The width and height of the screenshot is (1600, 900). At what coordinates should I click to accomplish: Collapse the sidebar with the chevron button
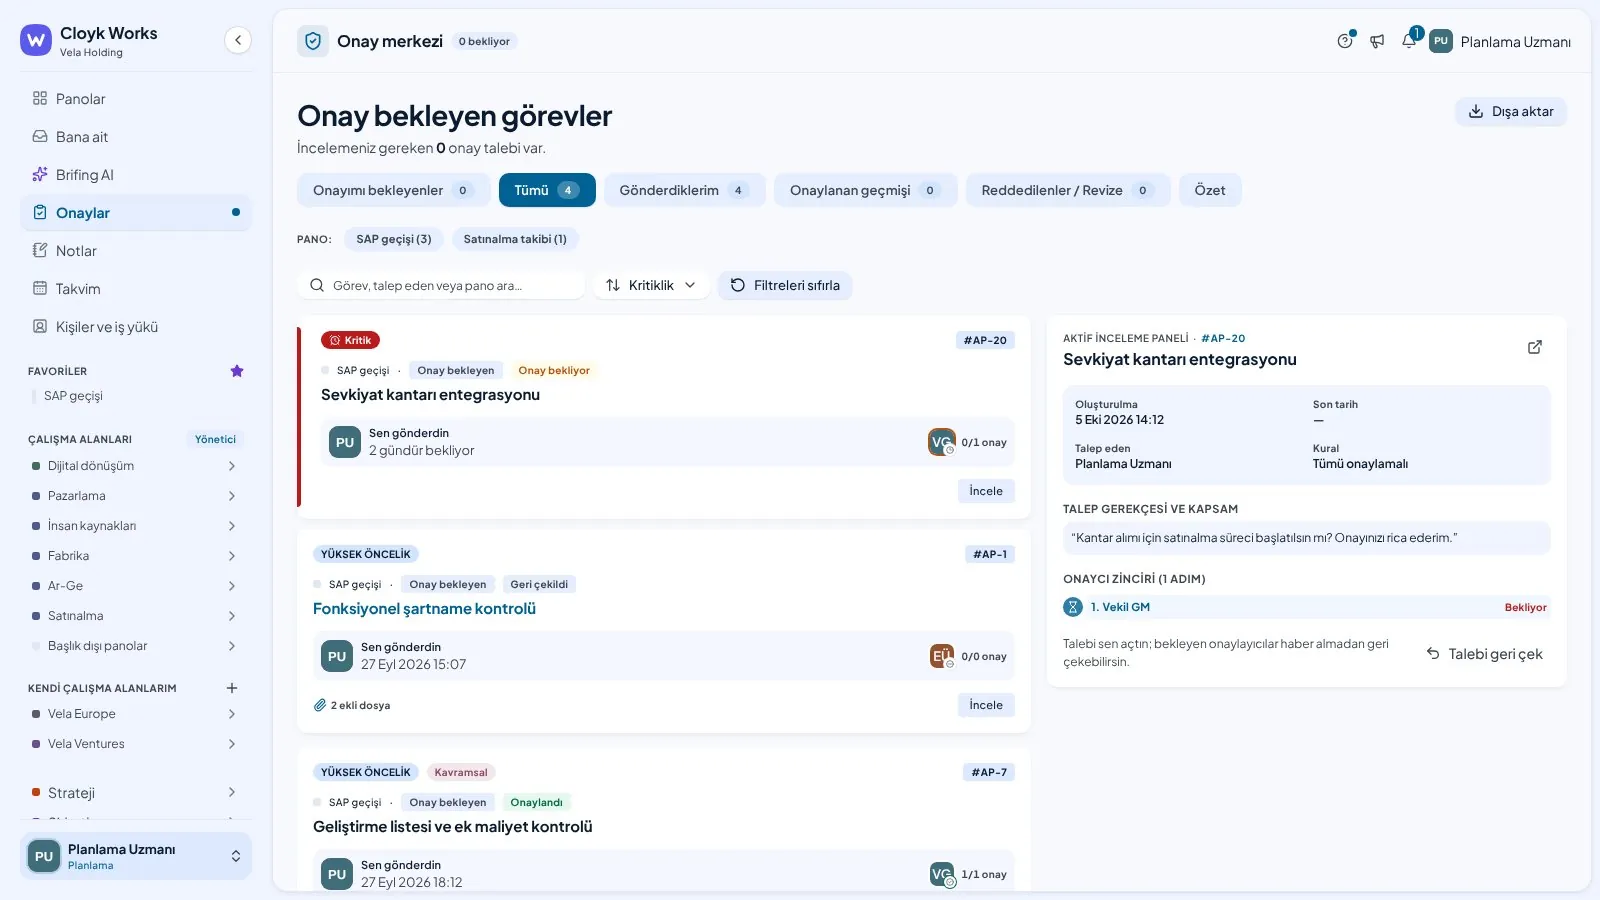(237, 40)
